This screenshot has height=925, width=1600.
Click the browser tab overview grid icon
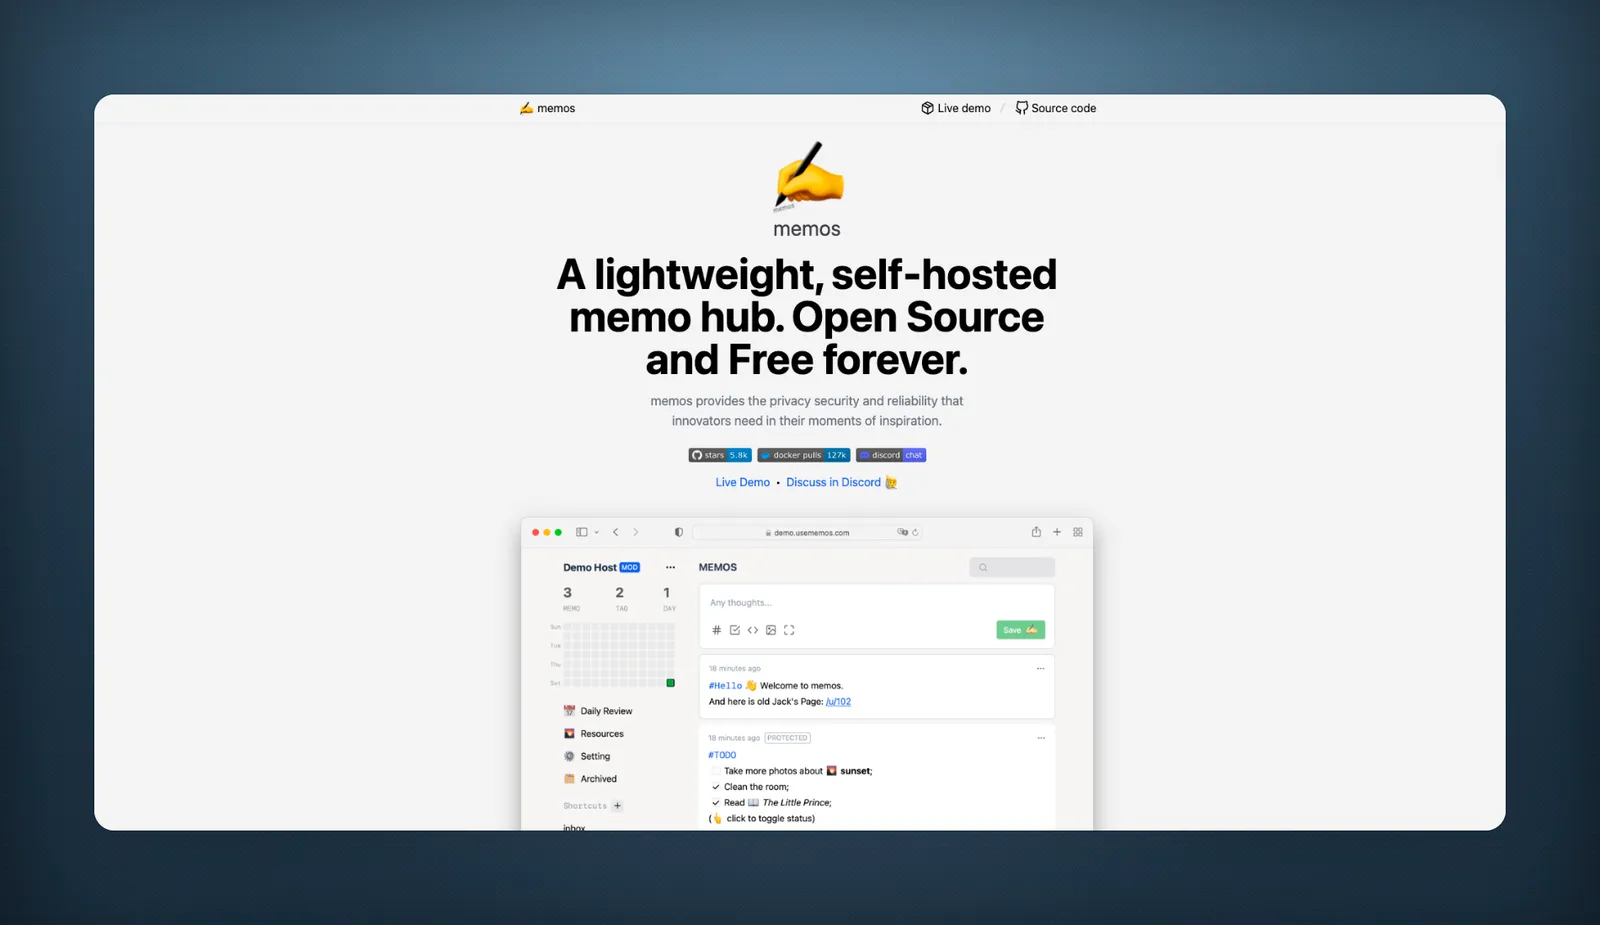pos(1078,532)
